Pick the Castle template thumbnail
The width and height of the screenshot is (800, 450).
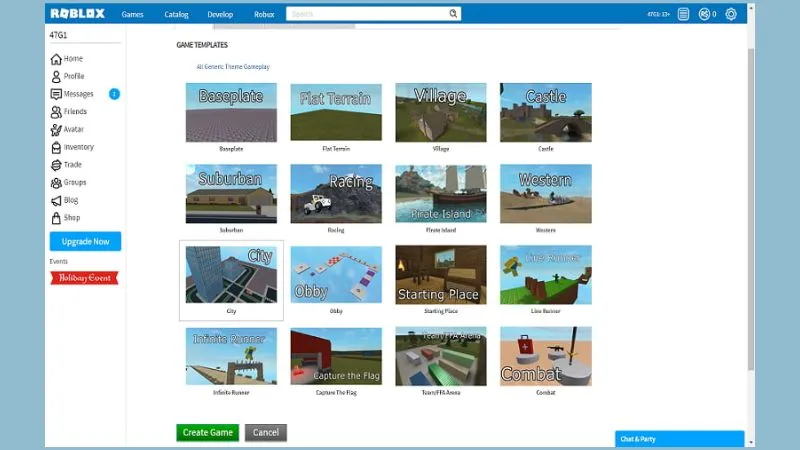[x=546, y=112]
